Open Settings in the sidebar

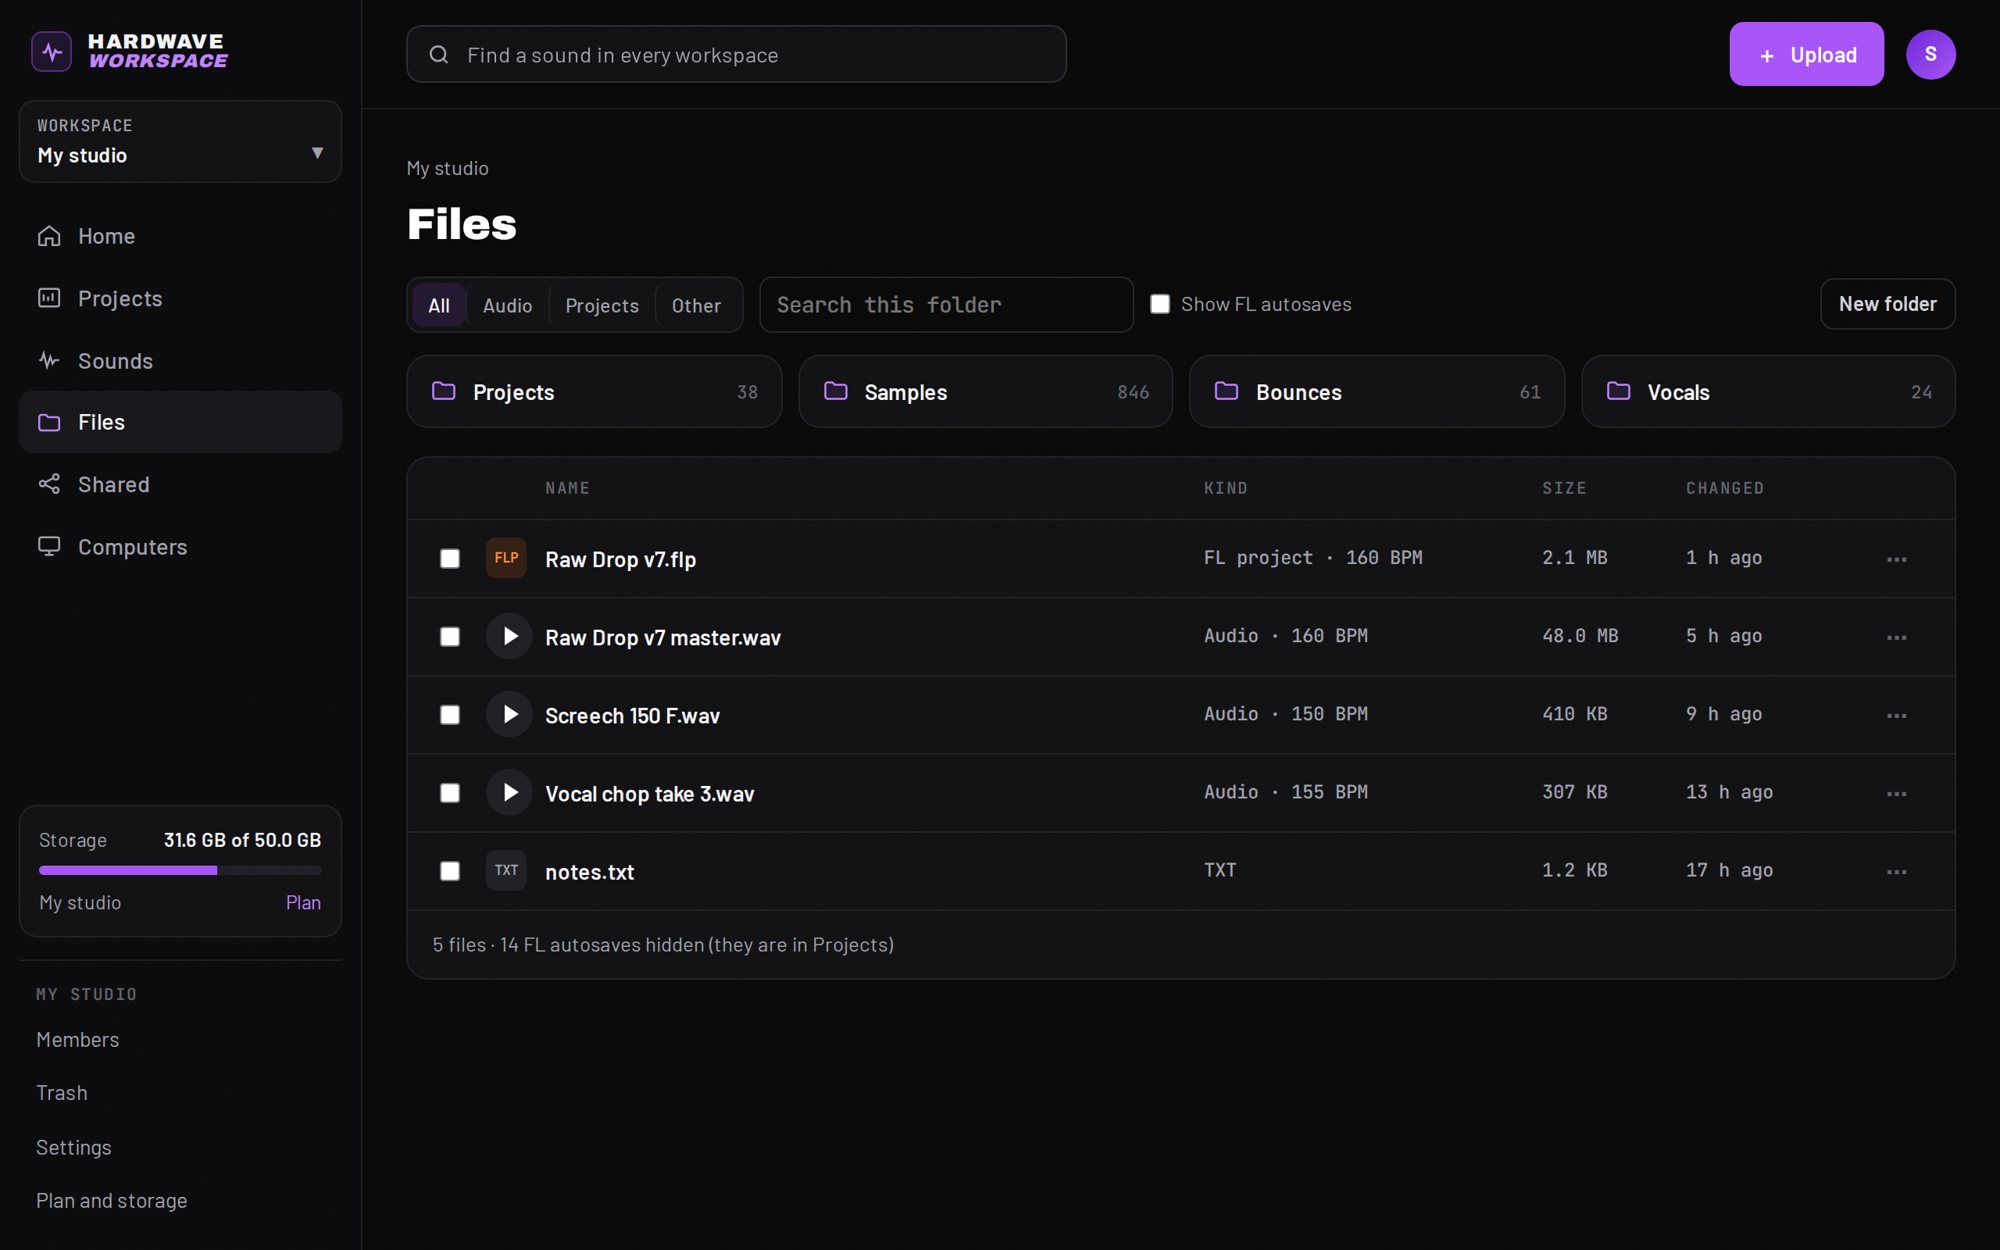(x=74, y=1147)
